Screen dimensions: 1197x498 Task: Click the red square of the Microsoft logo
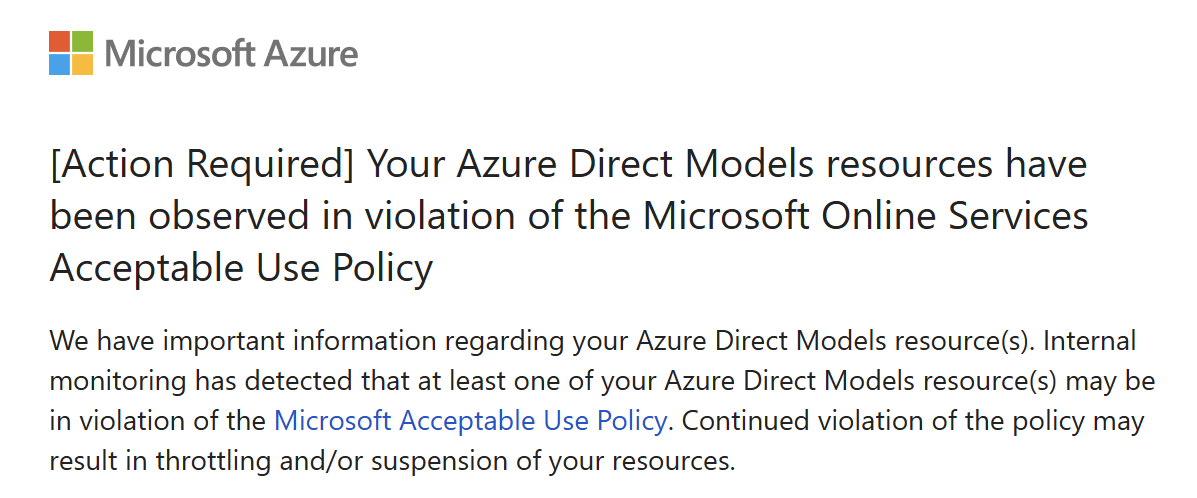[x=59, y=41]
